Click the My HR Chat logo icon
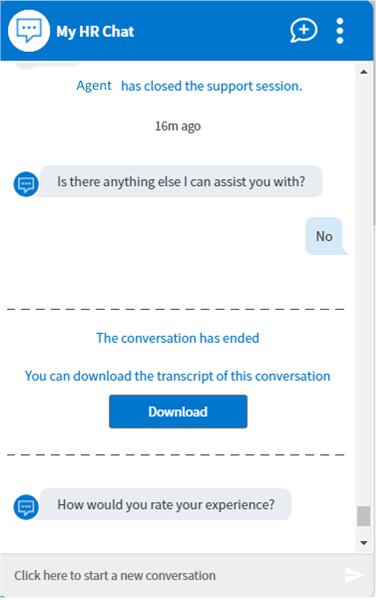Viewport: 376px width, 600px height. coord(29,31)
